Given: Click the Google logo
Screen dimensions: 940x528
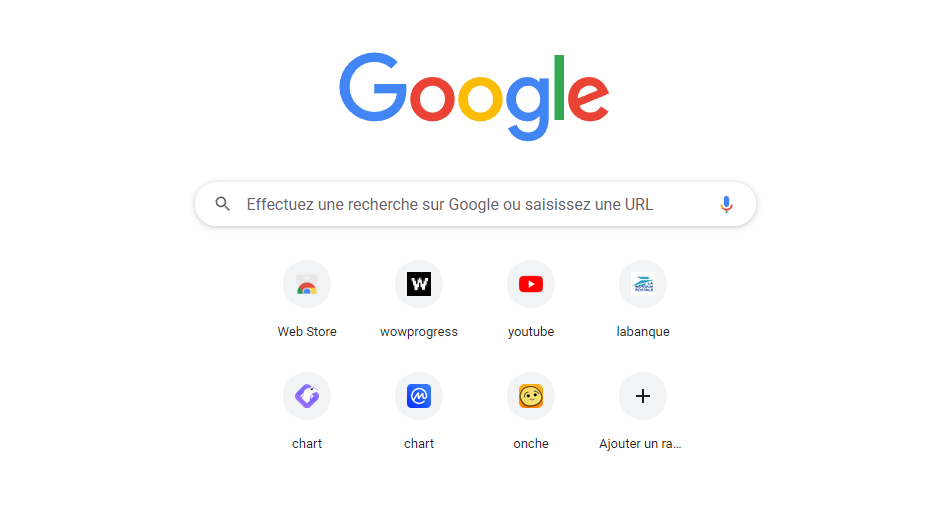Looking at the screenshot, I should [474, 96].
